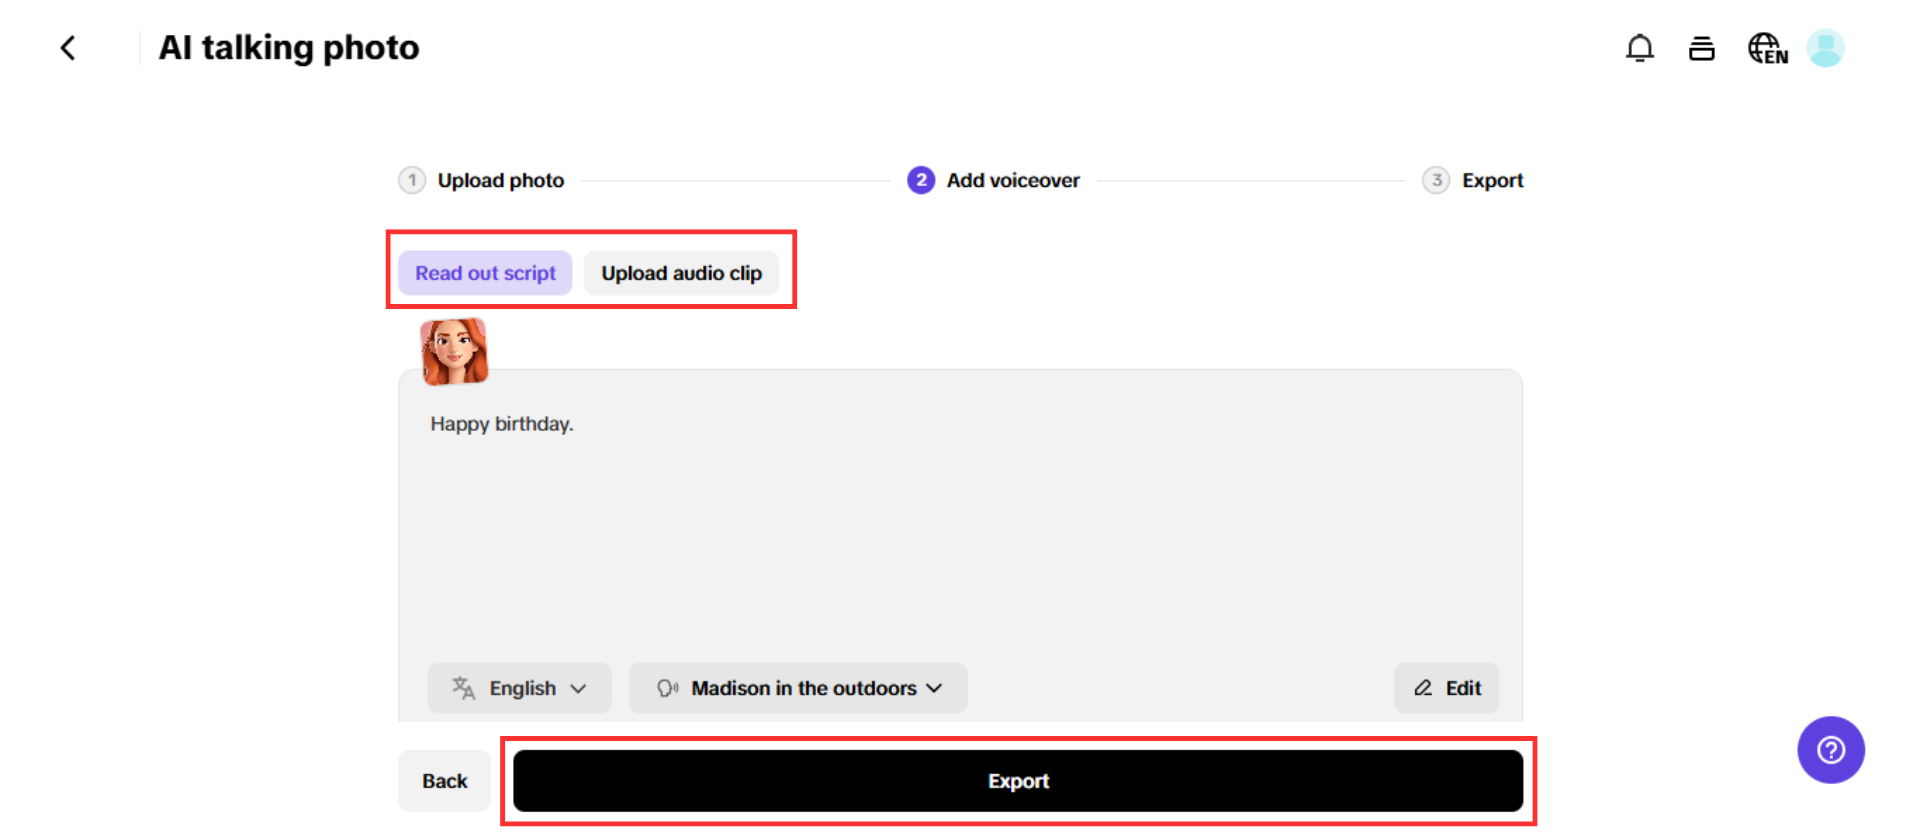Select the Read out script tab

(x=485, y=273)
